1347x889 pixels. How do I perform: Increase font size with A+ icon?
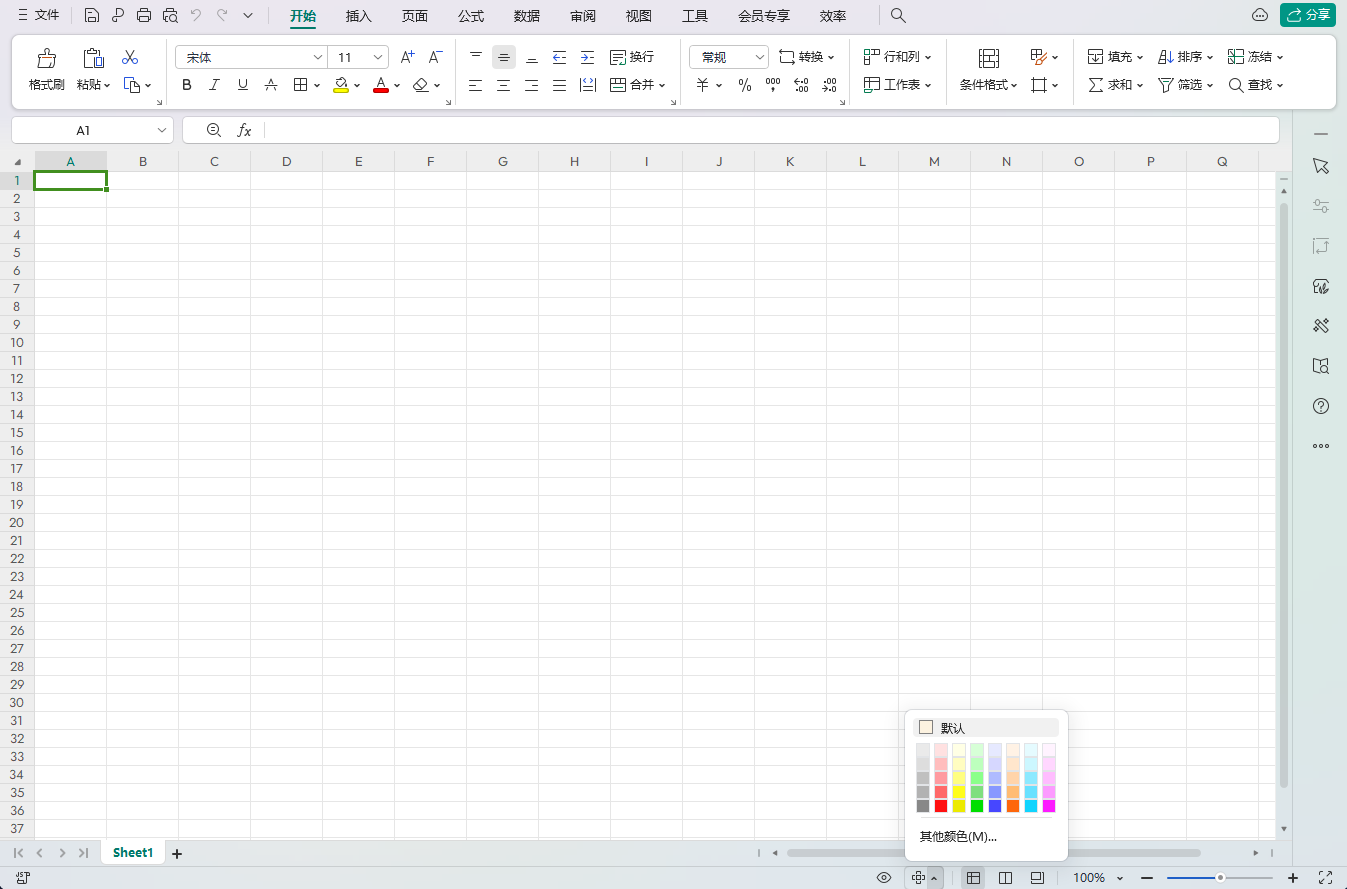pos(407,57)
